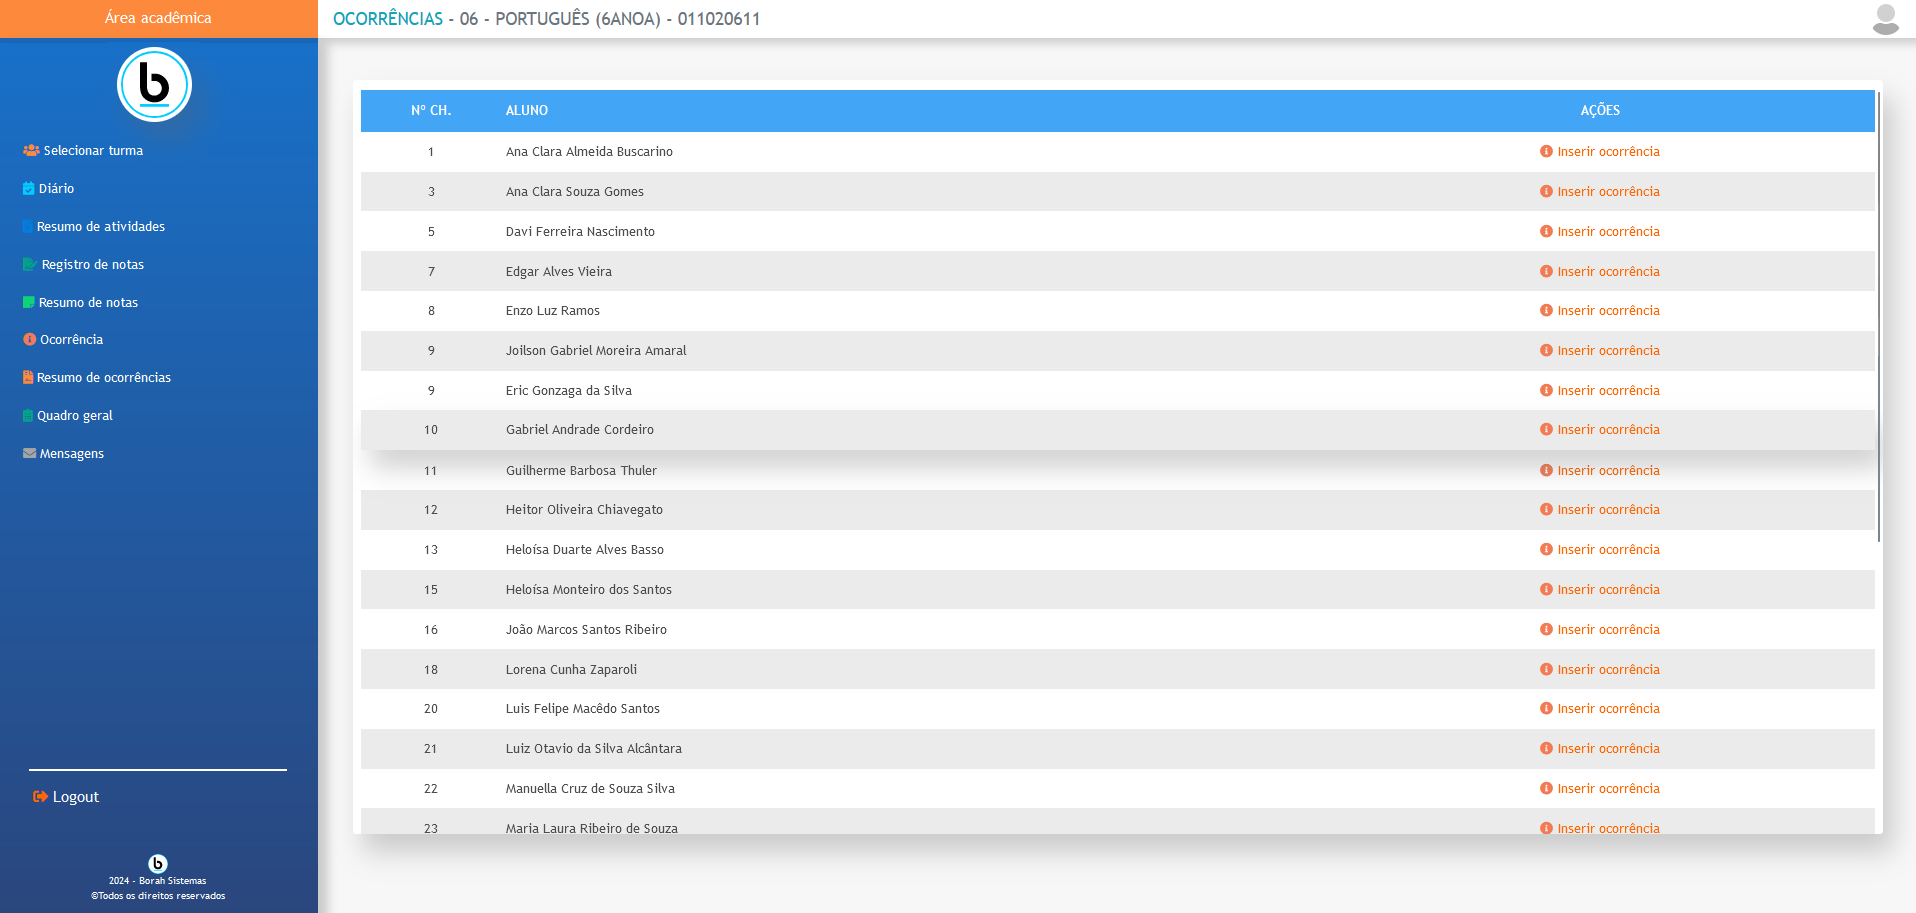
Task: Click the Diário clipboard icon
Action: point(29,188)
